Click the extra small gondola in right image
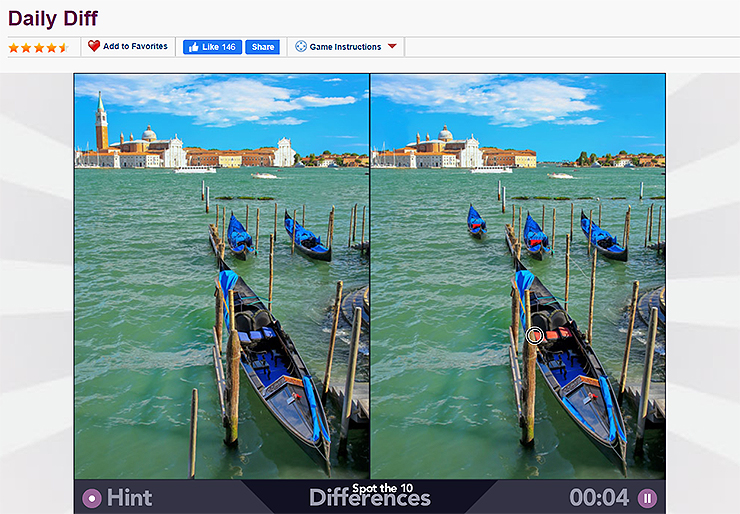 click(x=476, y=220)
